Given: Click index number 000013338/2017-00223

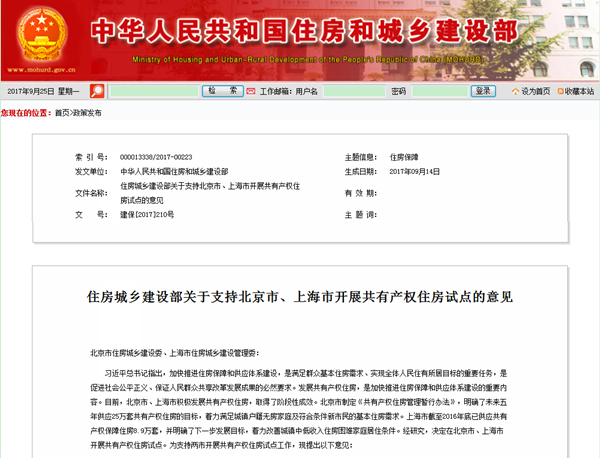Looking at the screenshot, I should (156, 157).
